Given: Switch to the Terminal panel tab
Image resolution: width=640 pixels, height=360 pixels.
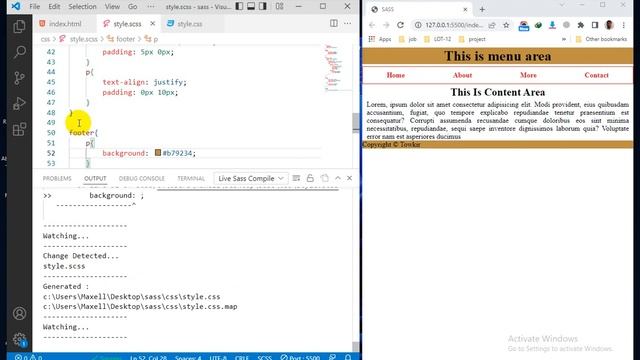Looking at the screenshot, I should pos(191,178).
